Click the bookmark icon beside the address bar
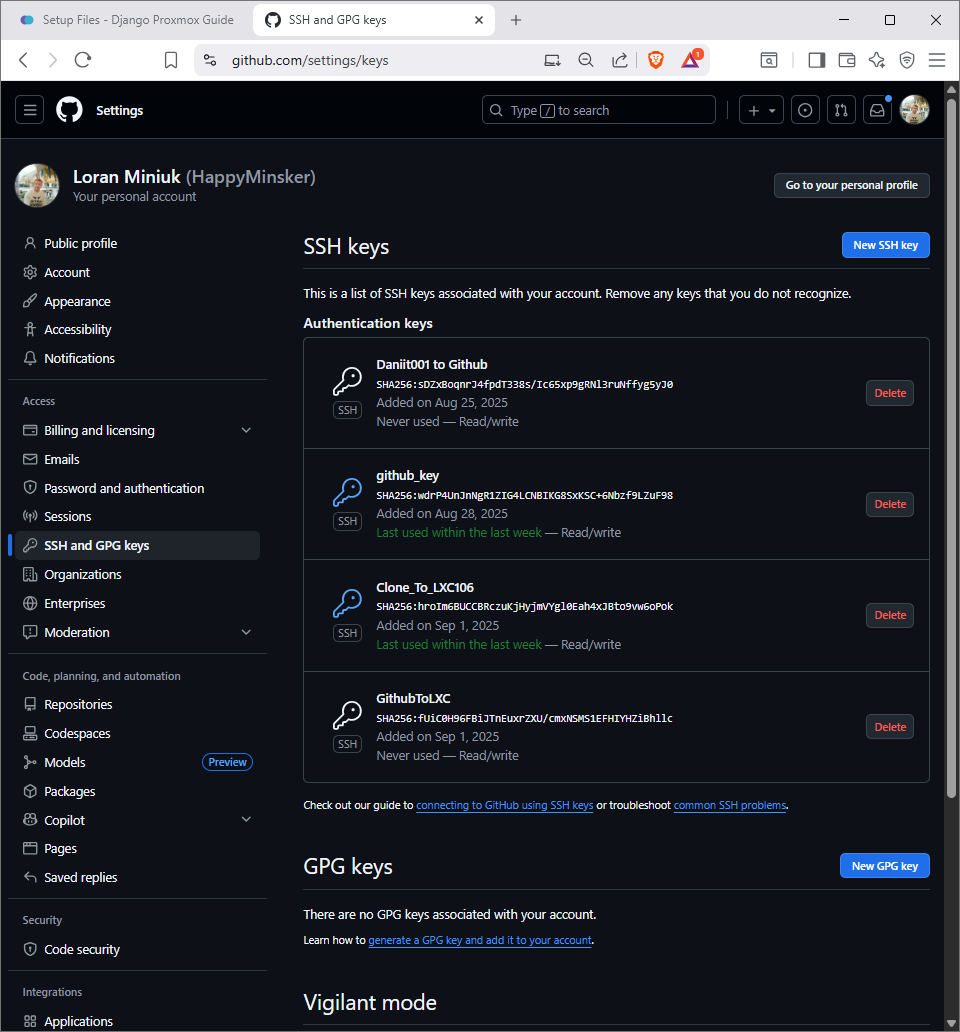 (x=170, y=60)
